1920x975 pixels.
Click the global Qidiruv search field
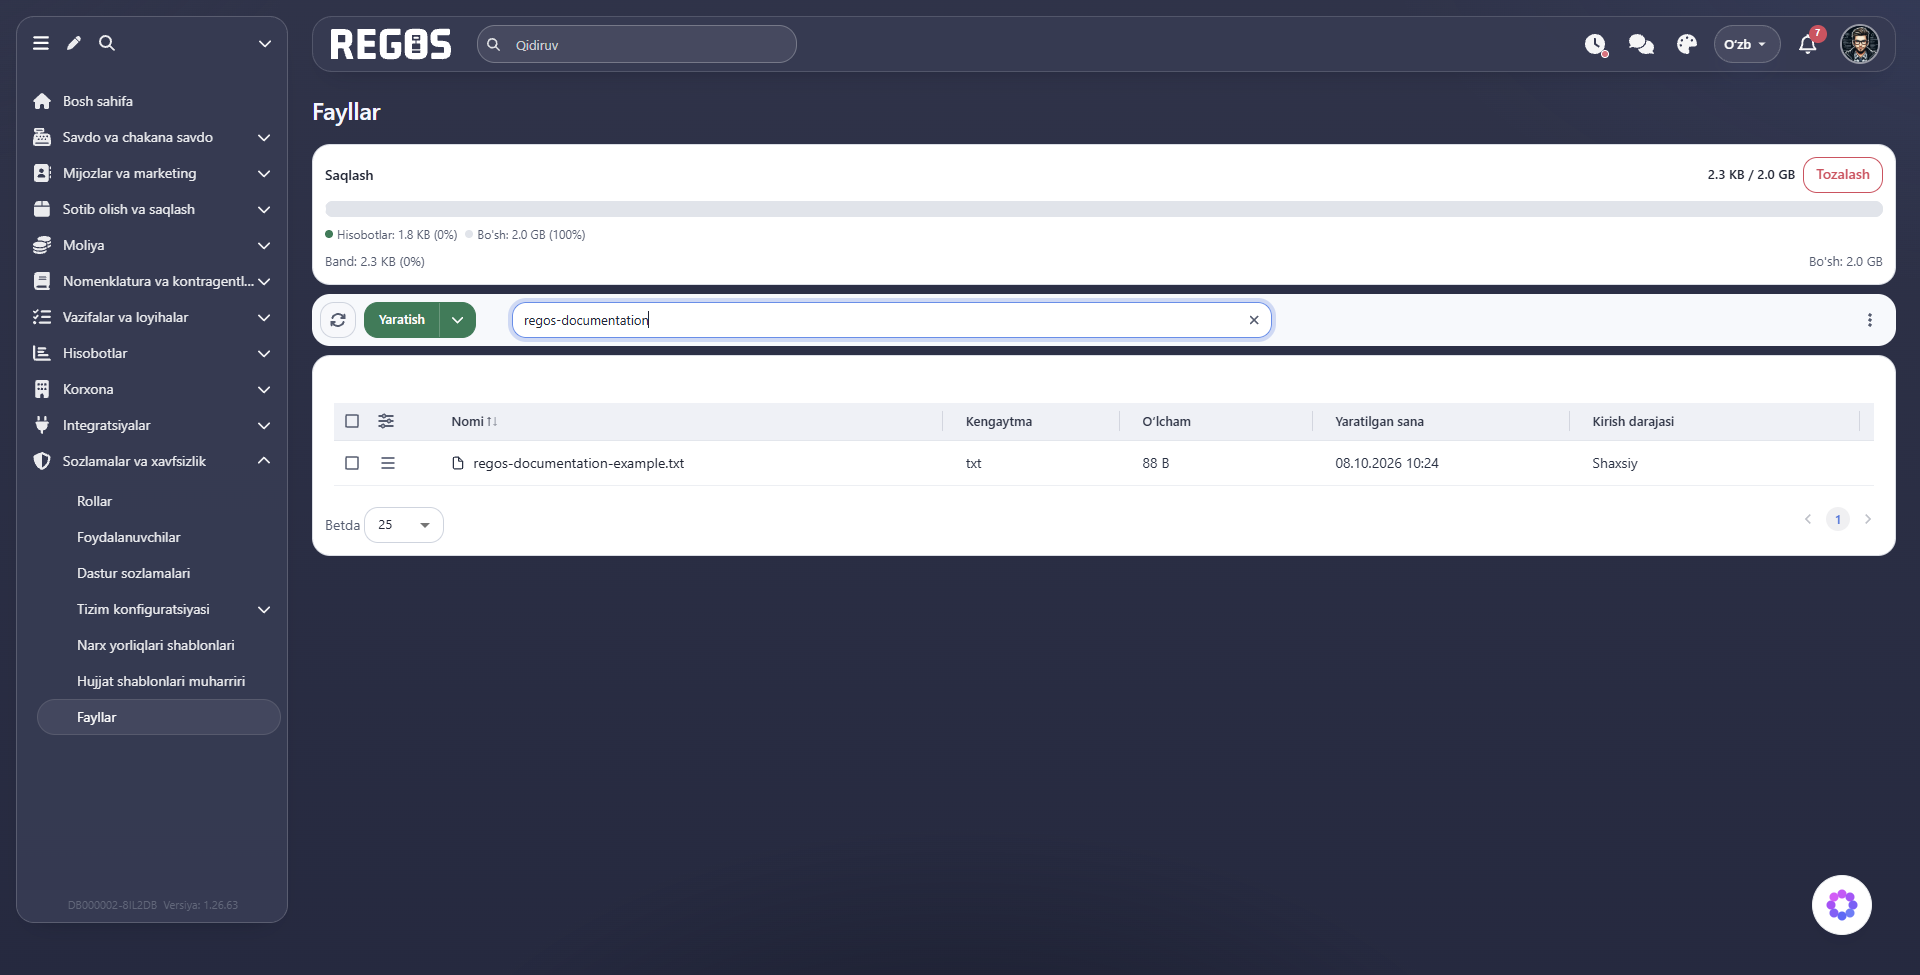pos(637,44)
